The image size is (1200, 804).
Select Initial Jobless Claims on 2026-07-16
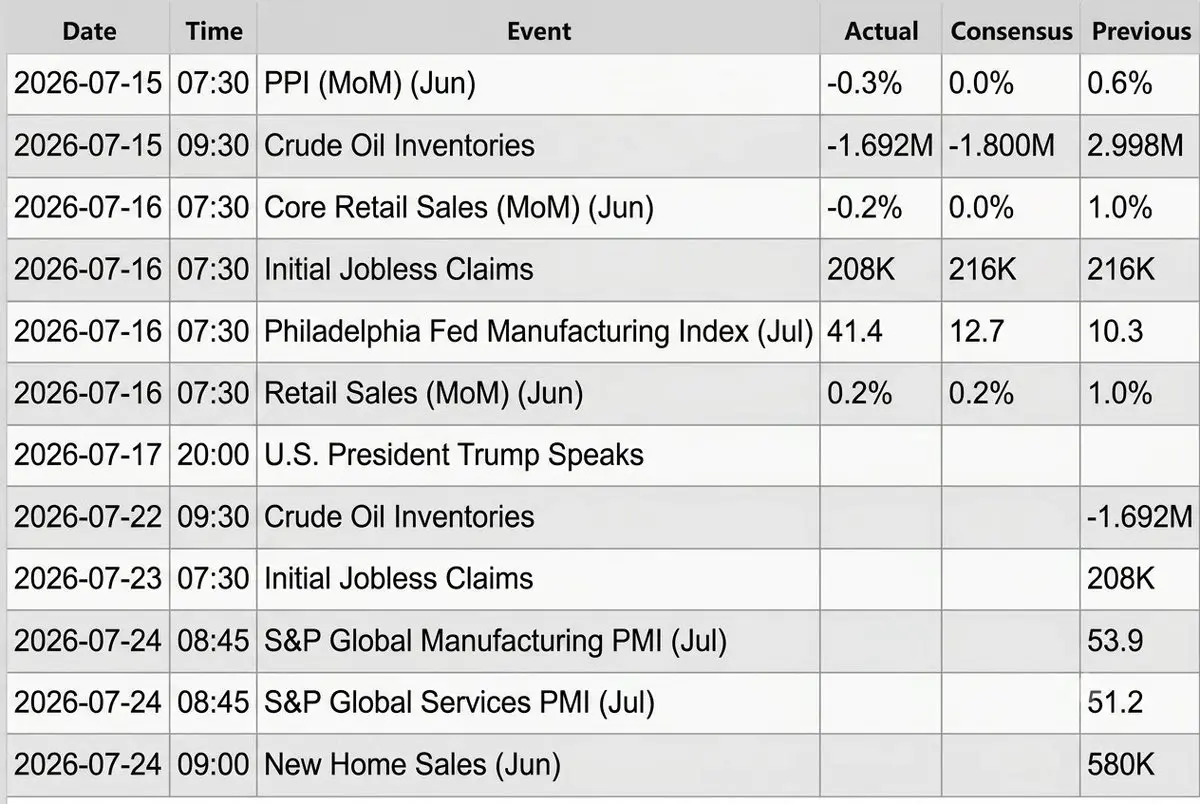pyautogui.click(x=398, y=269)
